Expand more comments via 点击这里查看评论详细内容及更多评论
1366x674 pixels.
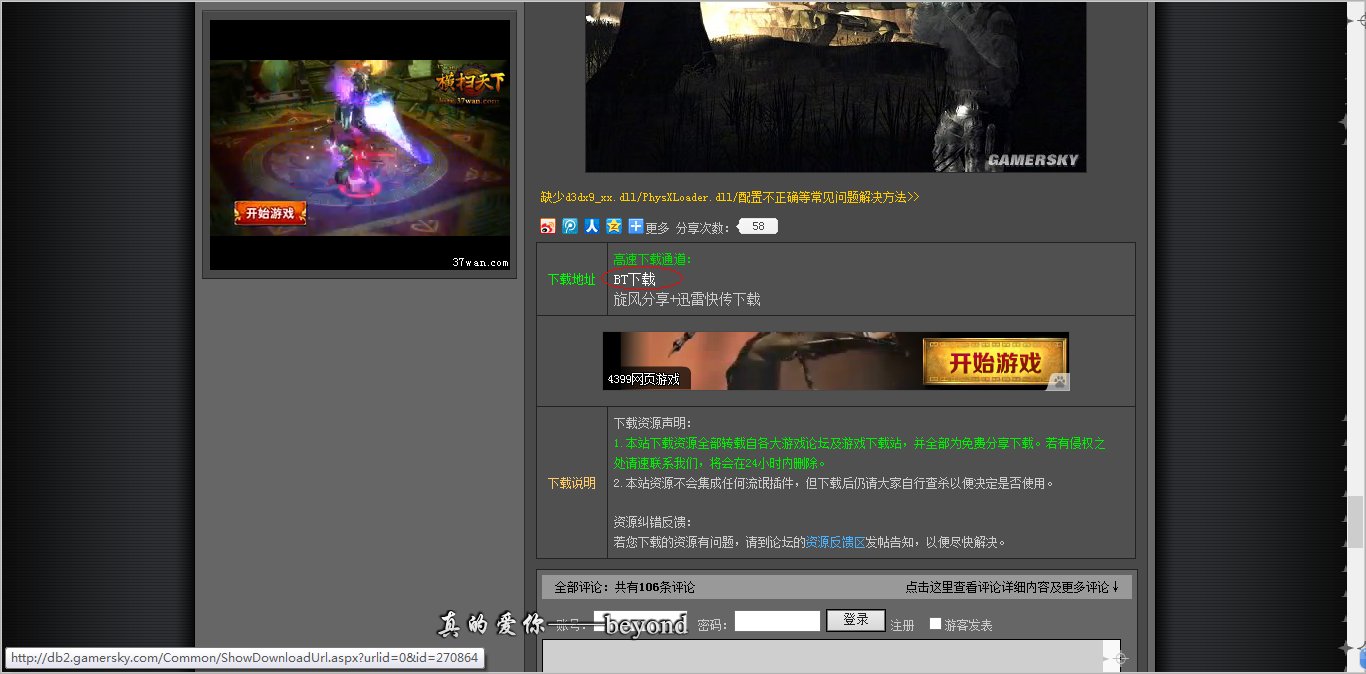[x=1012, y=587]
